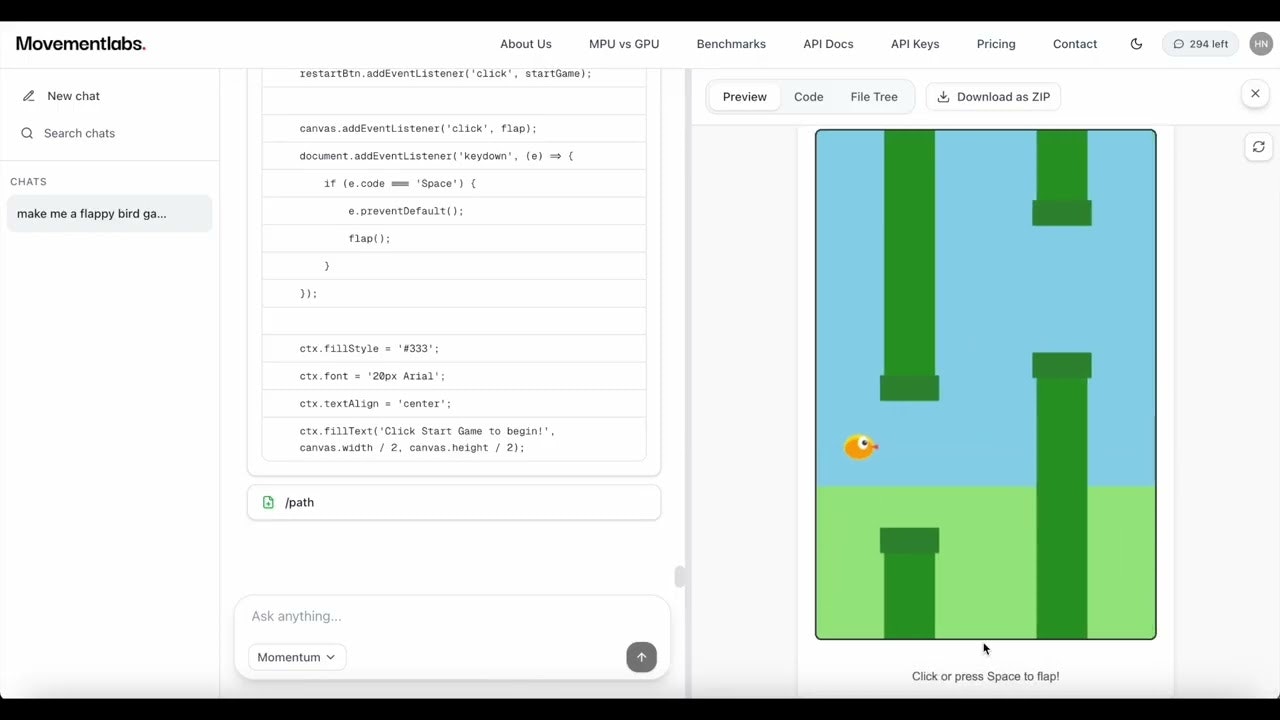Click the orange bird in the game canvas
The width and height of the screenshot is (1280, 720).
tap(860, 447)
